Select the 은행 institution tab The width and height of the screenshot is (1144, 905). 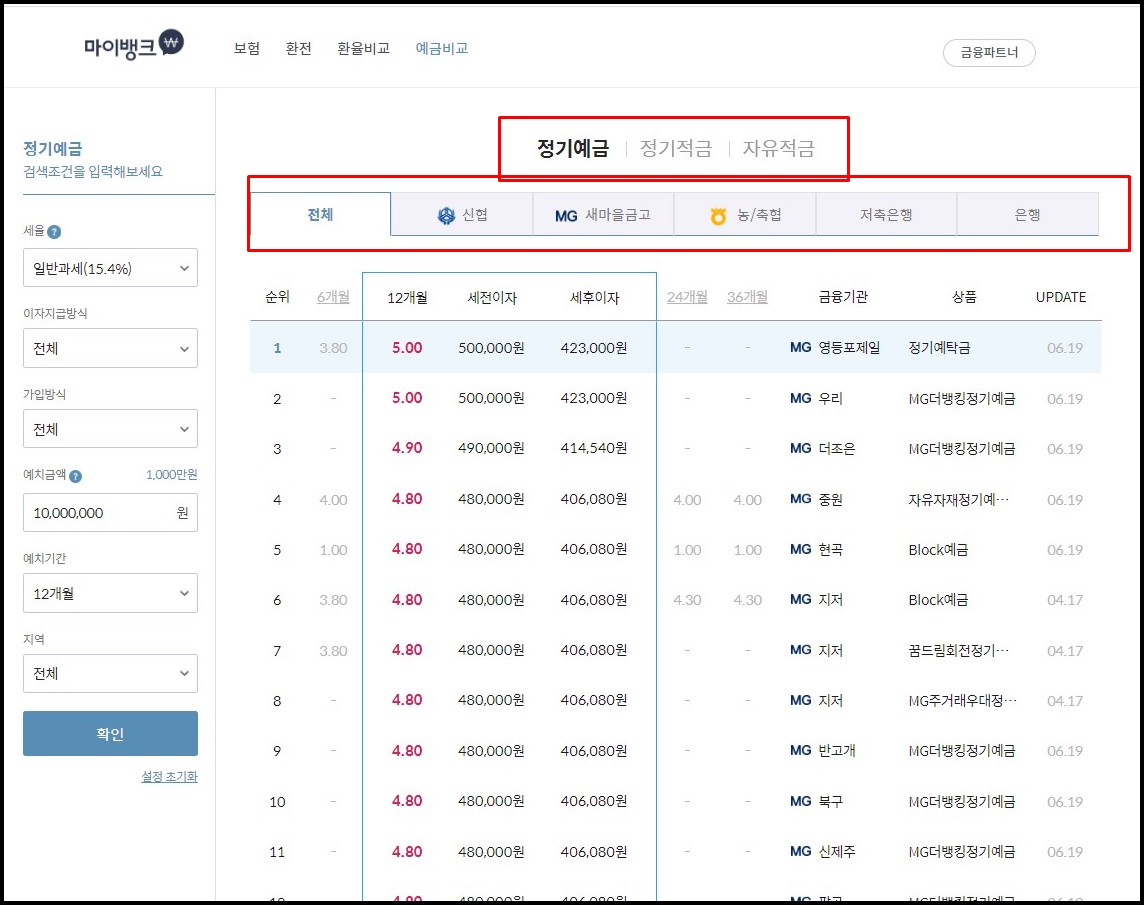(1028, 215)
